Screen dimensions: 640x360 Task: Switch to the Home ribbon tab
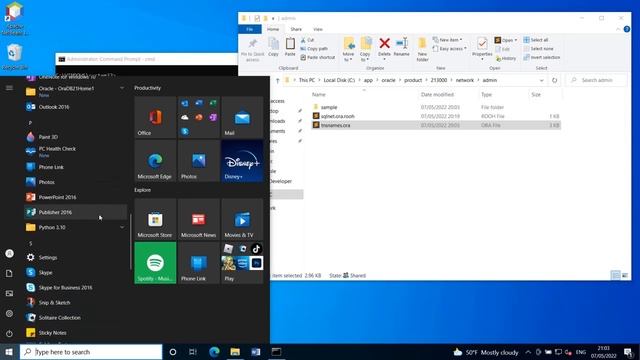tap(273, 29)
